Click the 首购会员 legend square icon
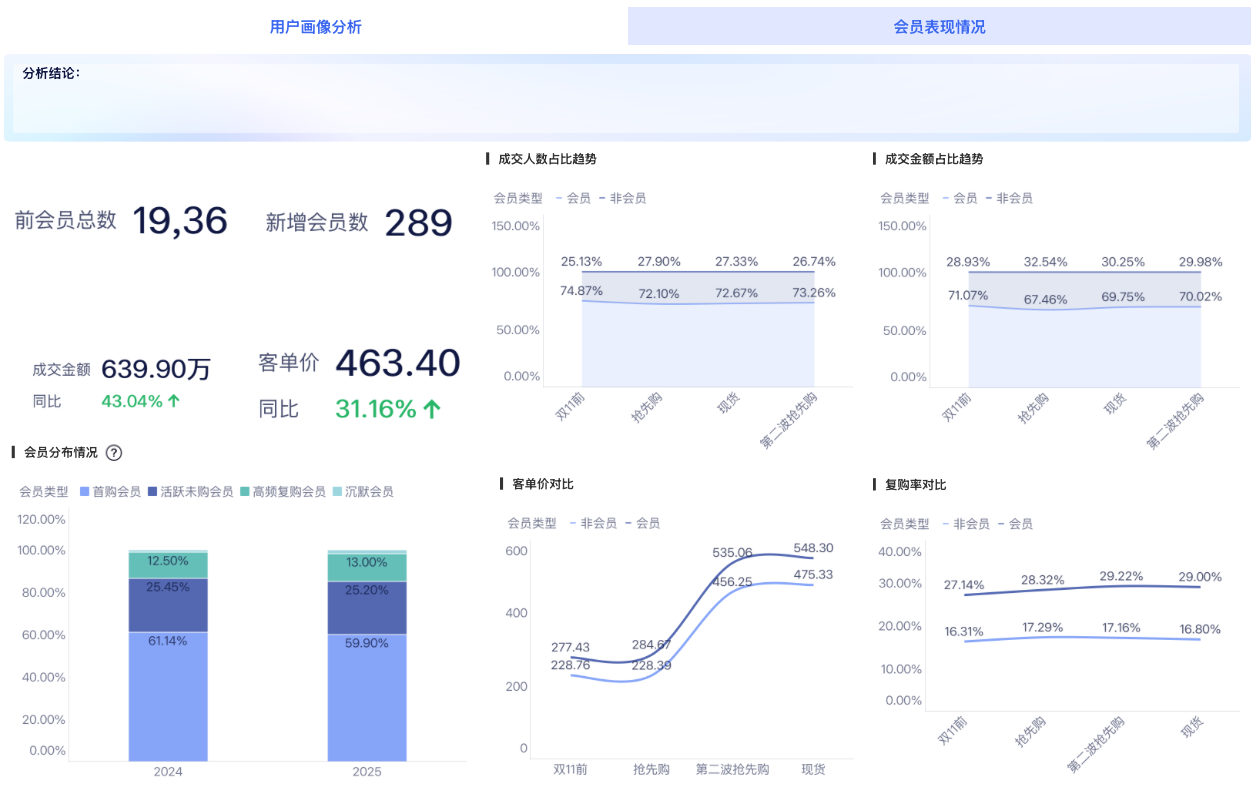 [83, 491]
